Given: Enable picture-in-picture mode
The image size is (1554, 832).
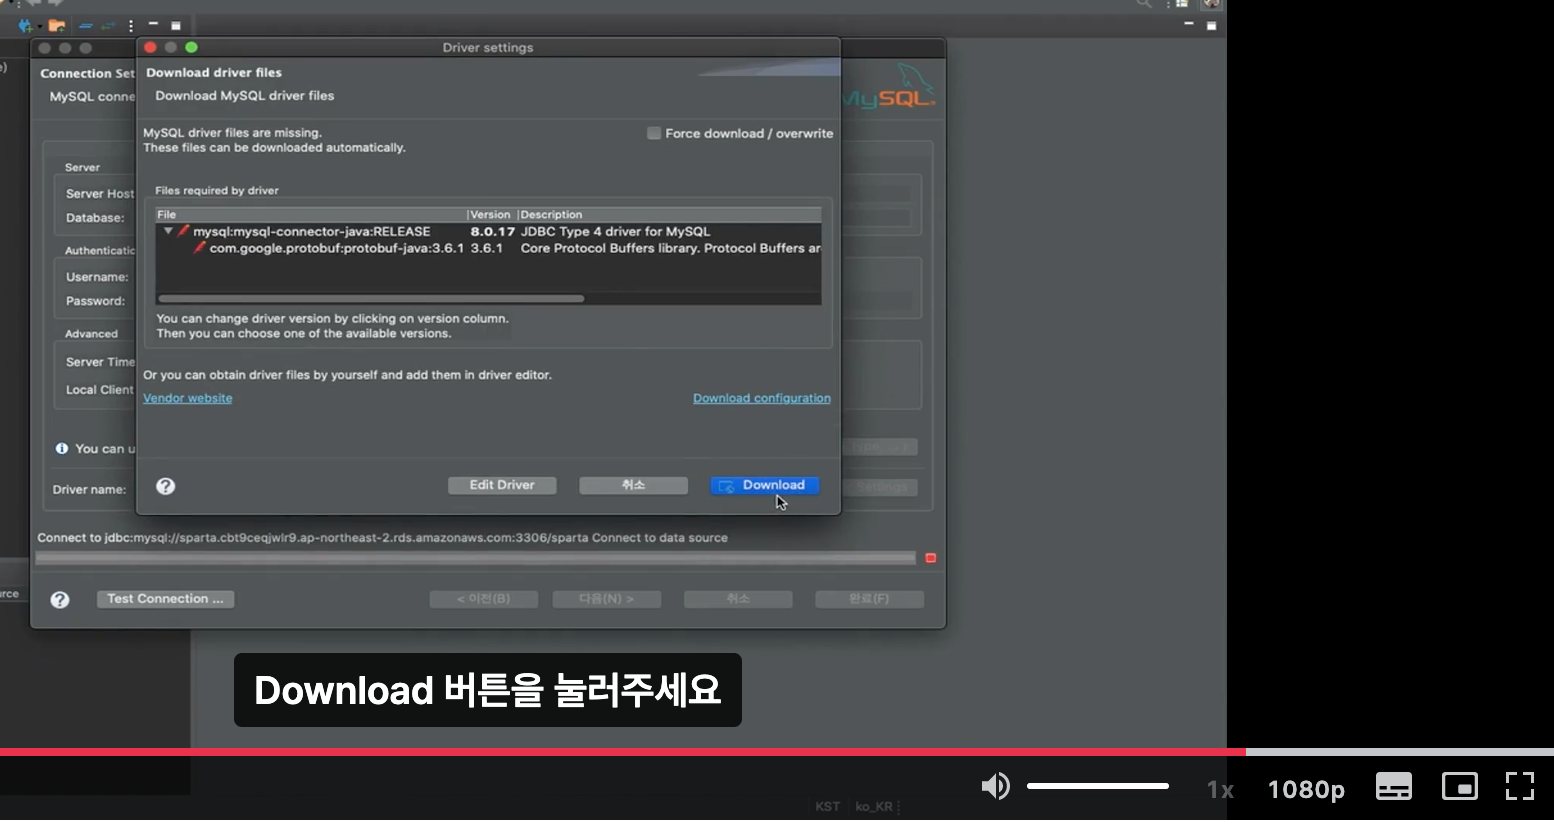Looking at the screenshot, I should (x=1460, y=787).
